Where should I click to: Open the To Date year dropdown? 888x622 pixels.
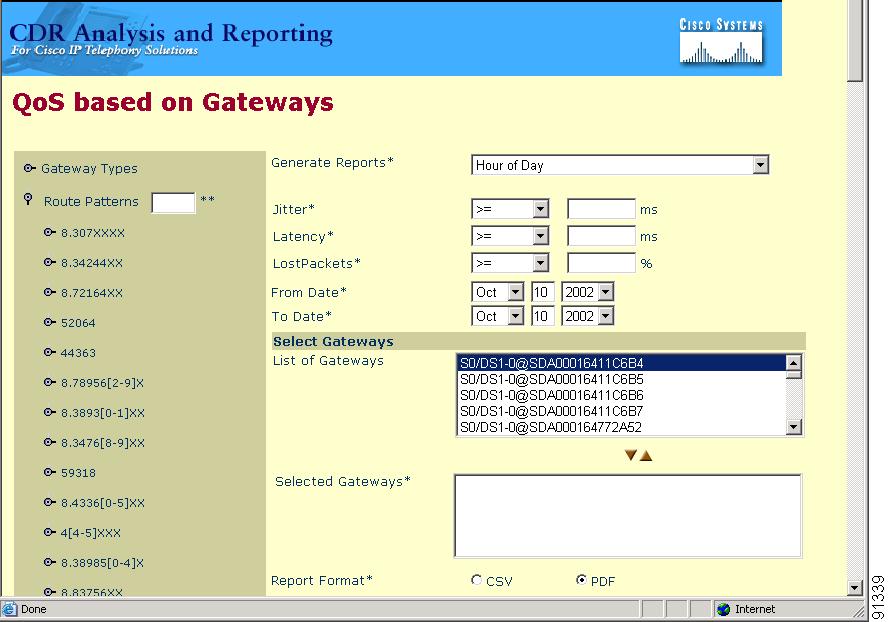[605, 316]
